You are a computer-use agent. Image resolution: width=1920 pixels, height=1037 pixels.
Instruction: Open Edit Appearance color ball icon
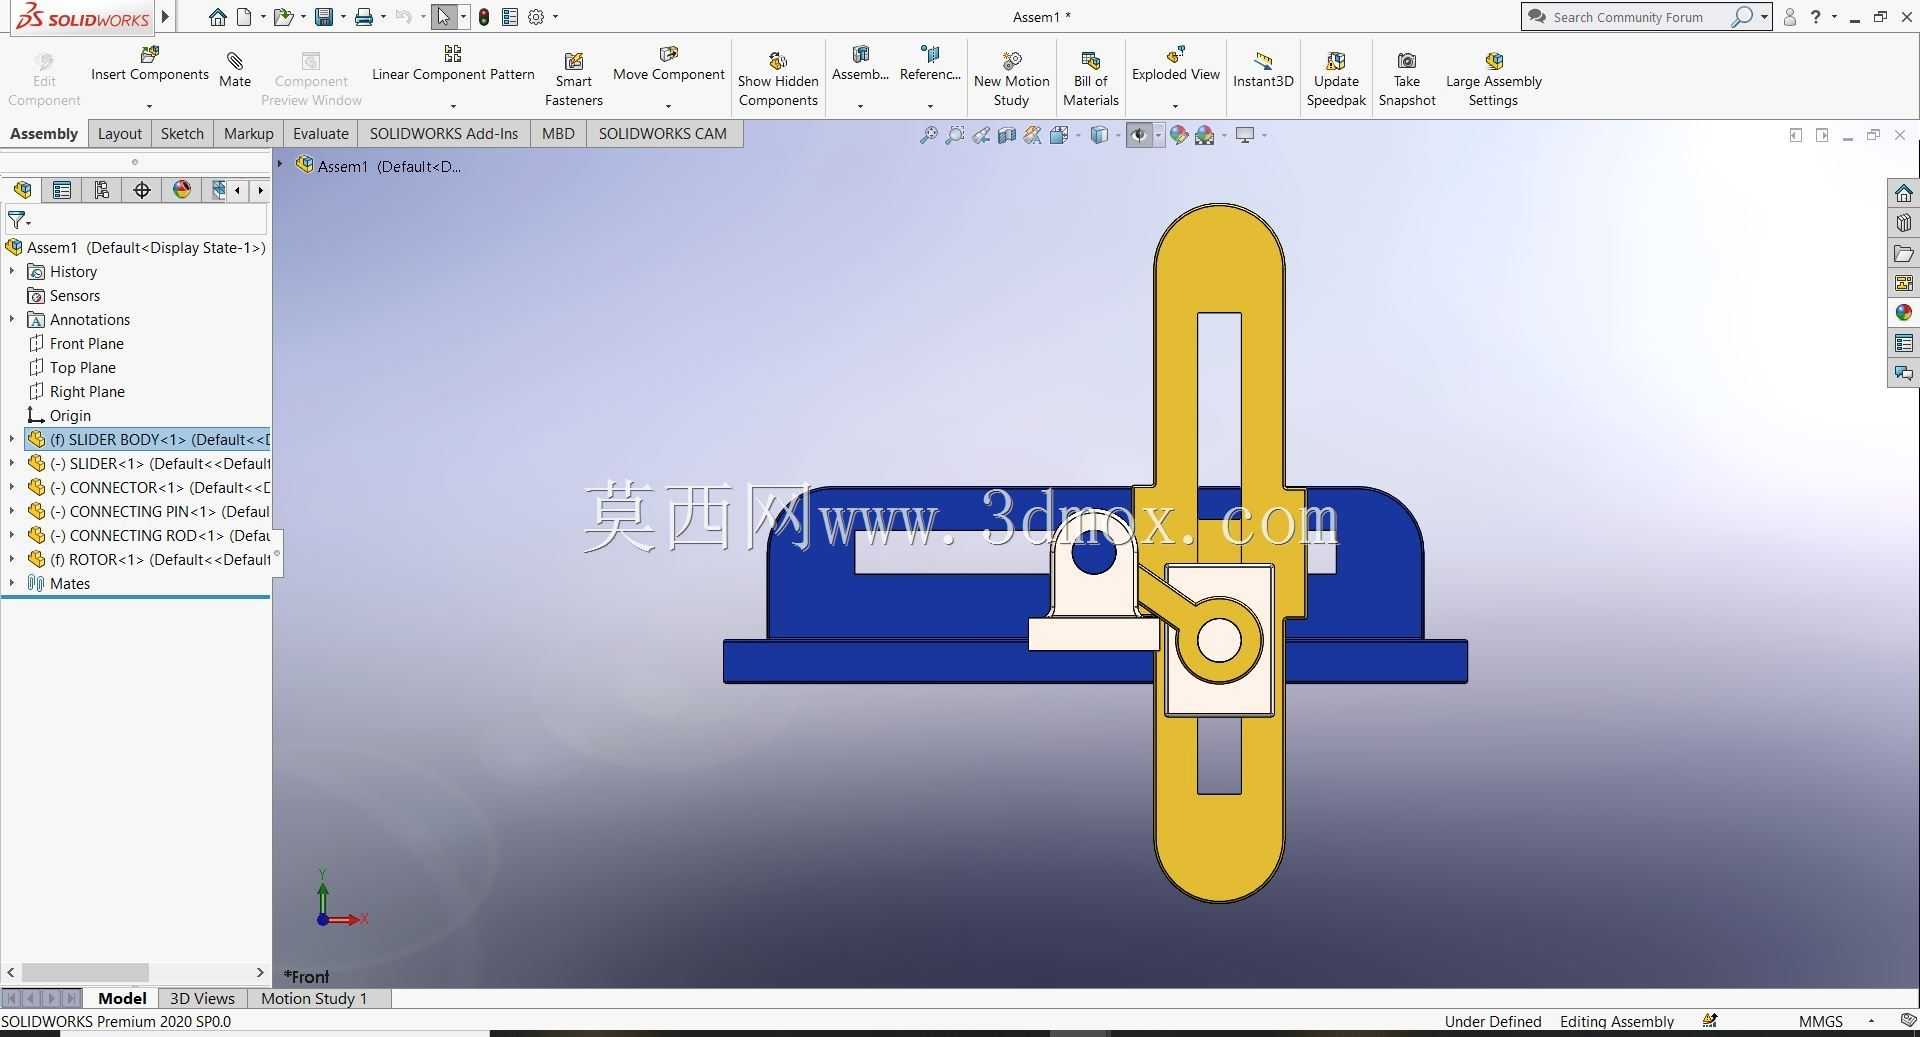click(x=1179, y=135)
